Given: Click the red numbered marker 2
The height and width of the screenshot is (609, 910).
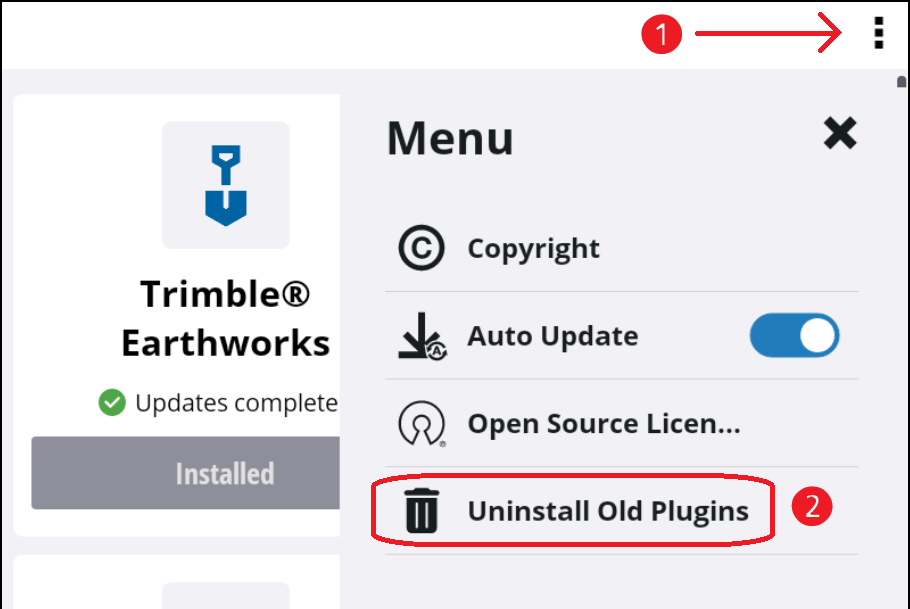Looking at the screenshot, I should (812, 507).
